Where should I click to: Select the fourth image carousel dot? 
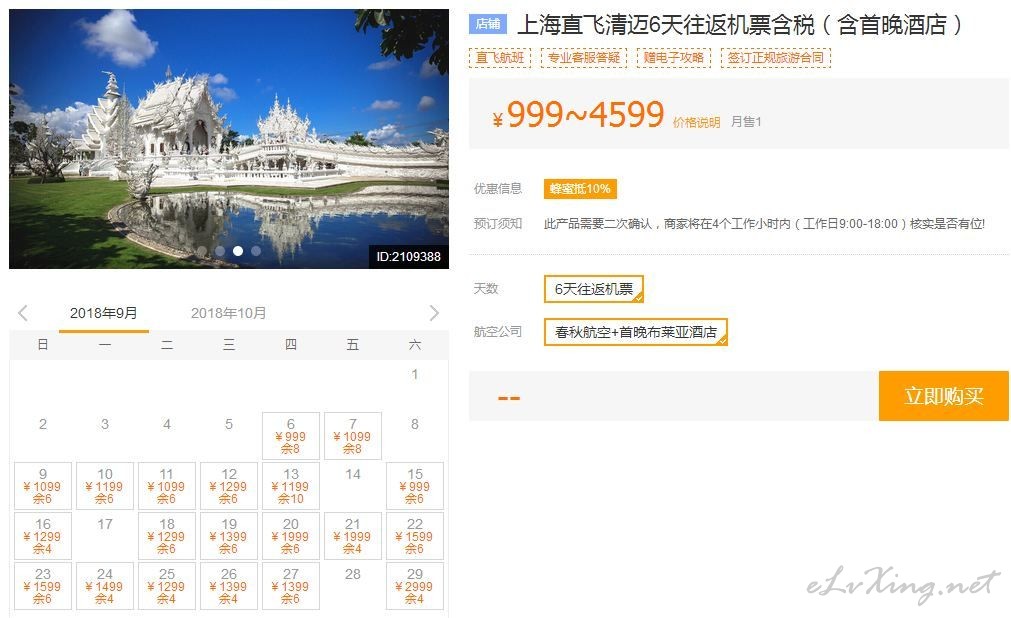256,251
